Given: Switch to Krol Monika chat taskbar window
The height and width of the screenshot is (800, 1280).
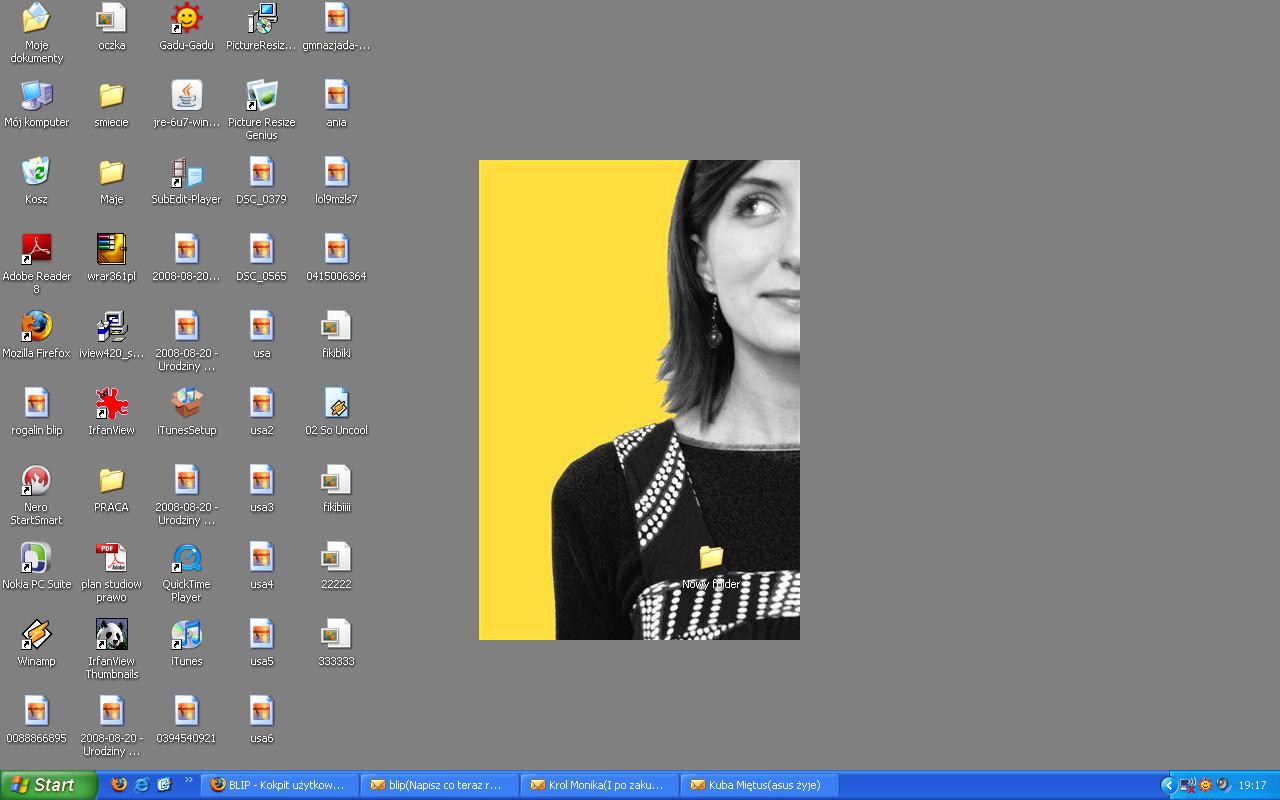Looking at the screenshot, I should (599, 785).
